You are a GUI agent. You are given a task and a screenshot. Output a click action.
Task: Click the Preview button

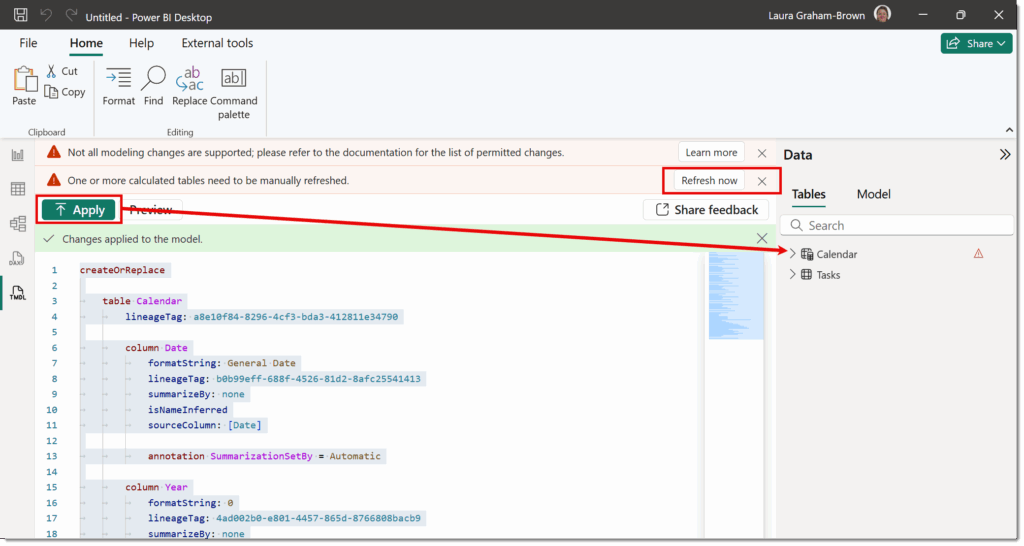(150, 210)
